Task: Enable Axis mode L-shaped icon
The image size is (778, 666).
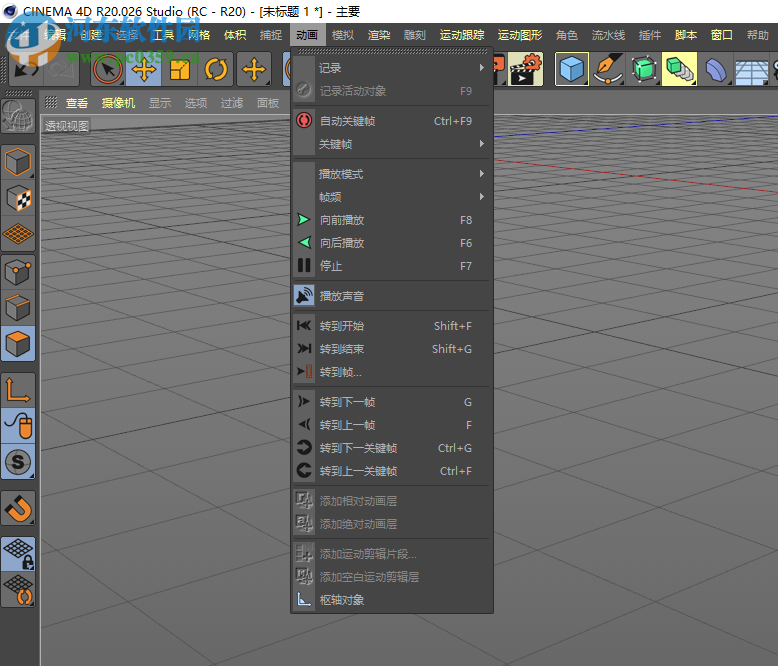Action: (18, 390)
